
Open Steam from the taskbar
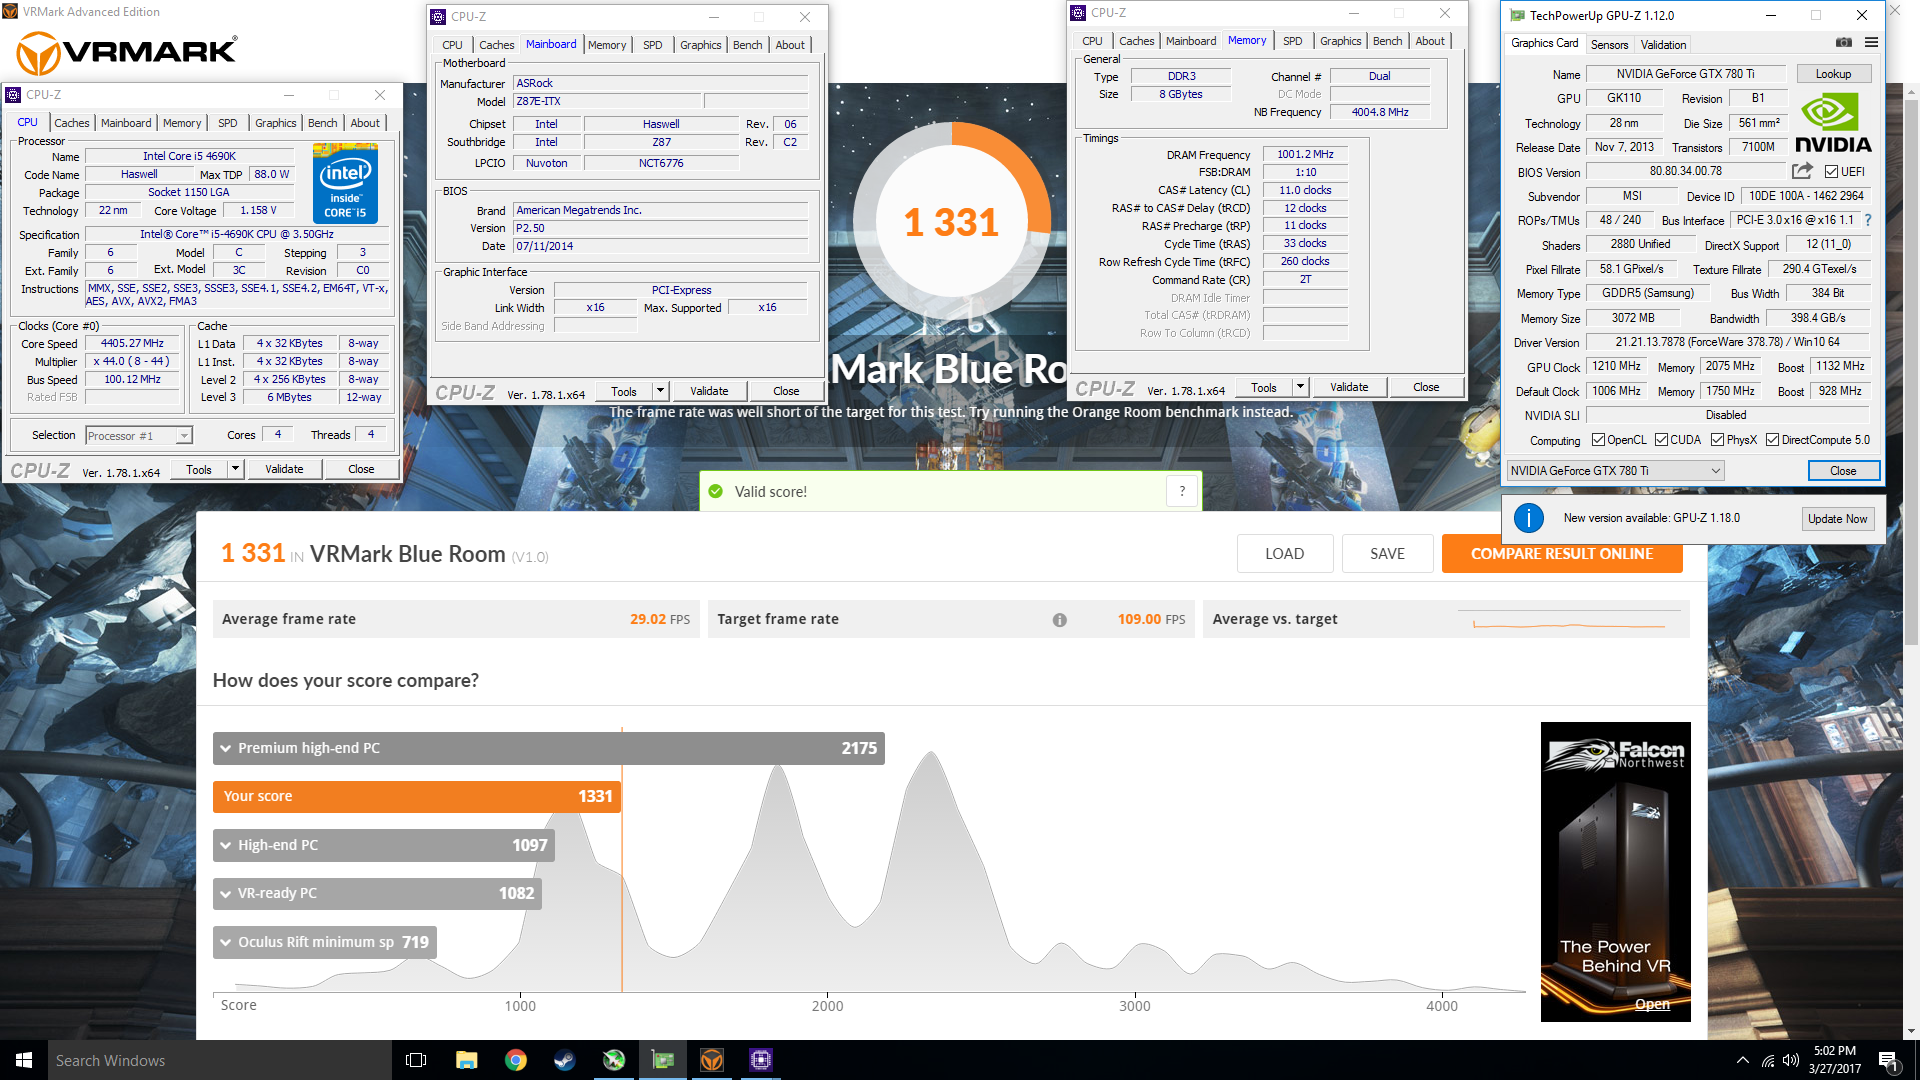565,1060
